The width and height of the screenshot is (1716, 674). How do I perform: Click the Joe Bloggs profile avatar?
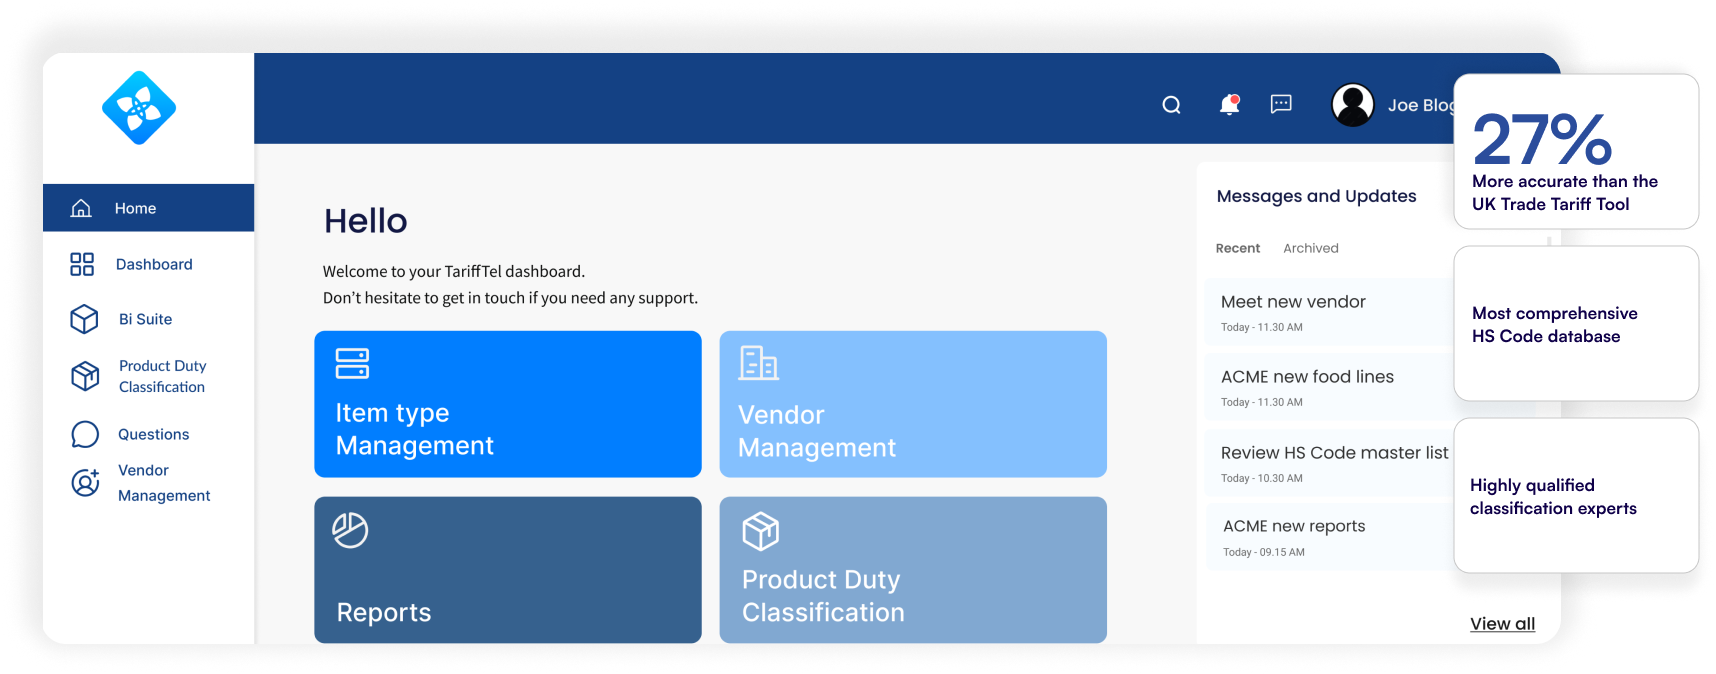point(1353,105)
